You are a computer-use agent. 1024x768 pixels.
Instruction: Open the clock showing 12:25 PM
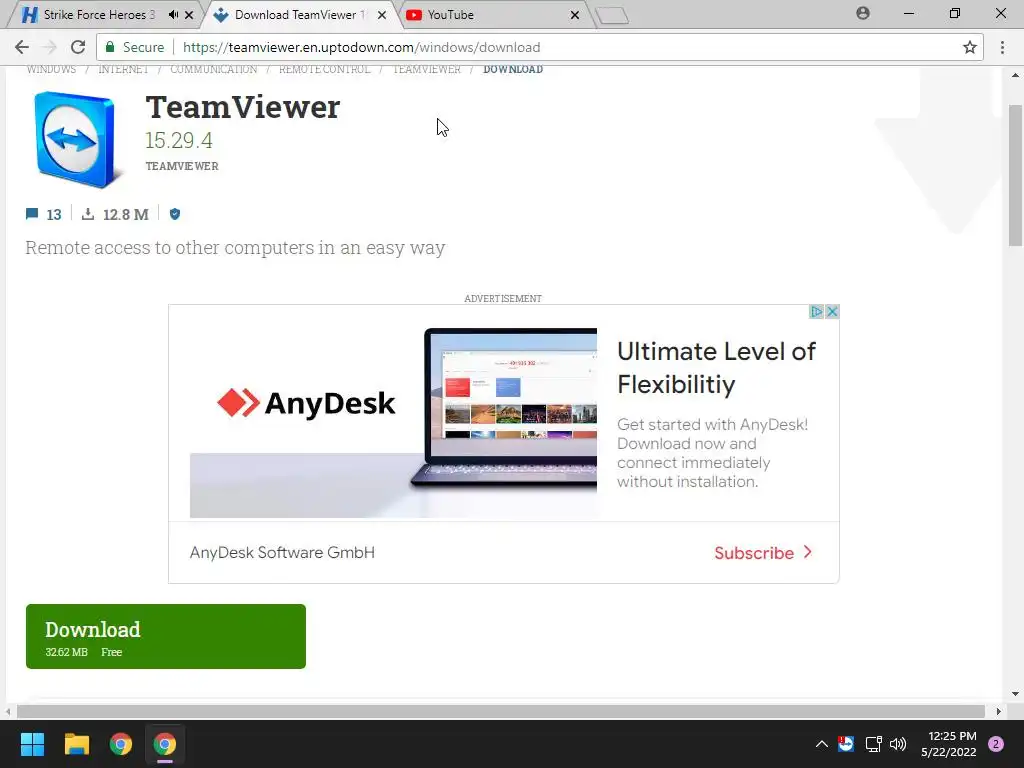tap(949, 744)
